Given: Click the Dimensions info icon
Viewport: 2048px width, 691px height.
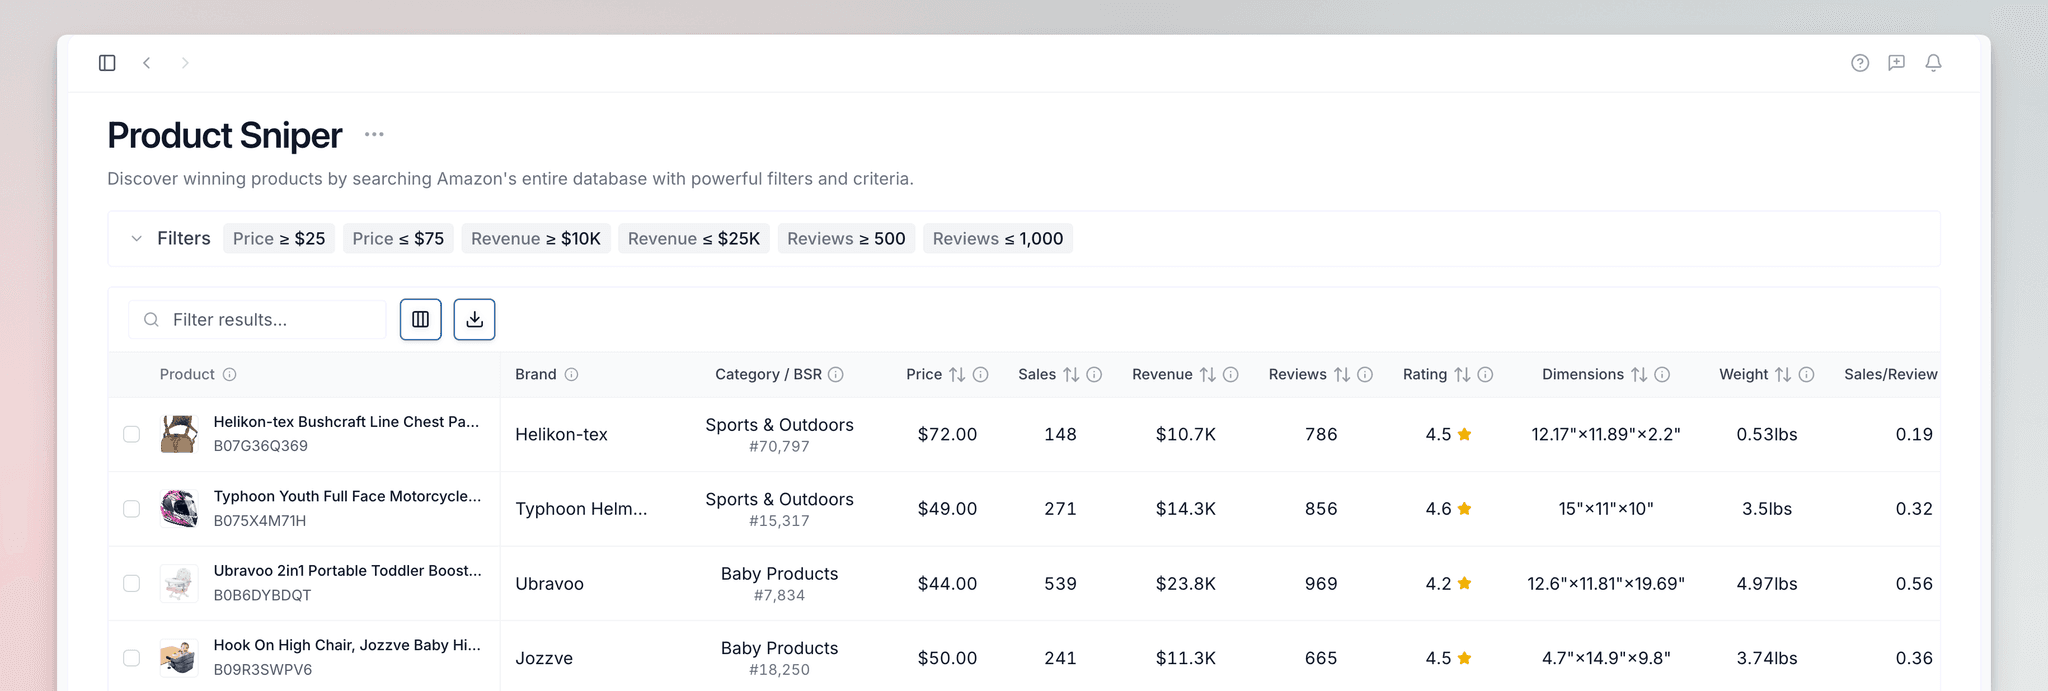Looking at the screenshot, I should (x=1662, y=375).
